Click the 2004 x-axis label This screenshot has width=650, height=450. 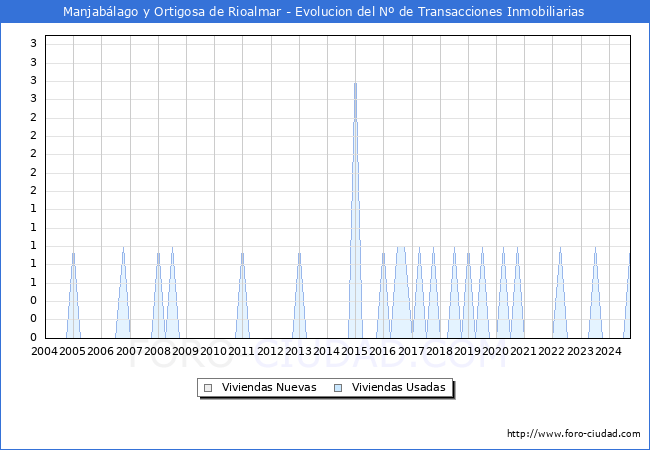point(44,351)
